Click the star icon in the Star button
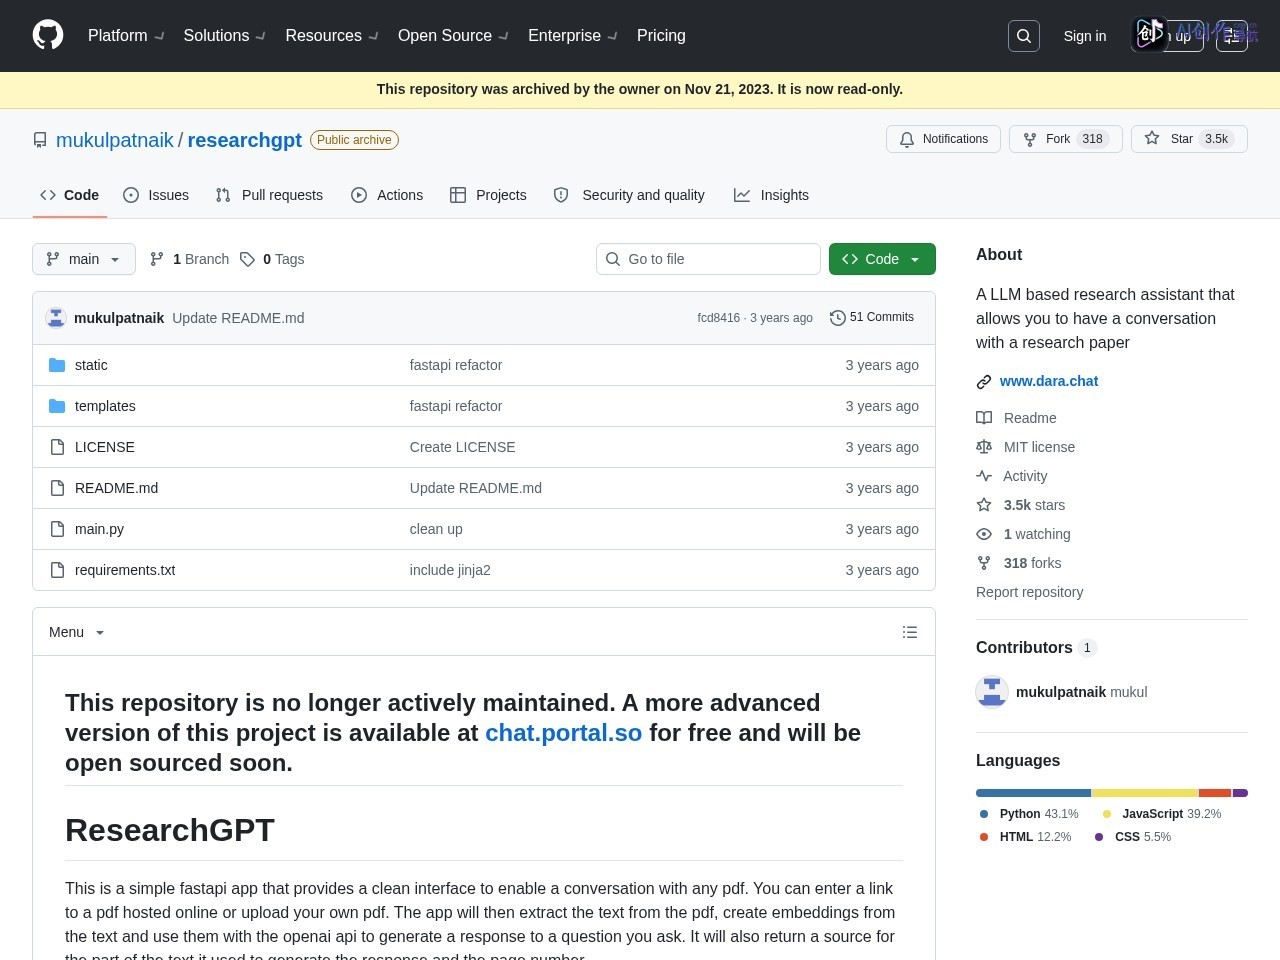Image resolution: width=1280 pixels, height=960 pixels. [x=1152, y=139]
